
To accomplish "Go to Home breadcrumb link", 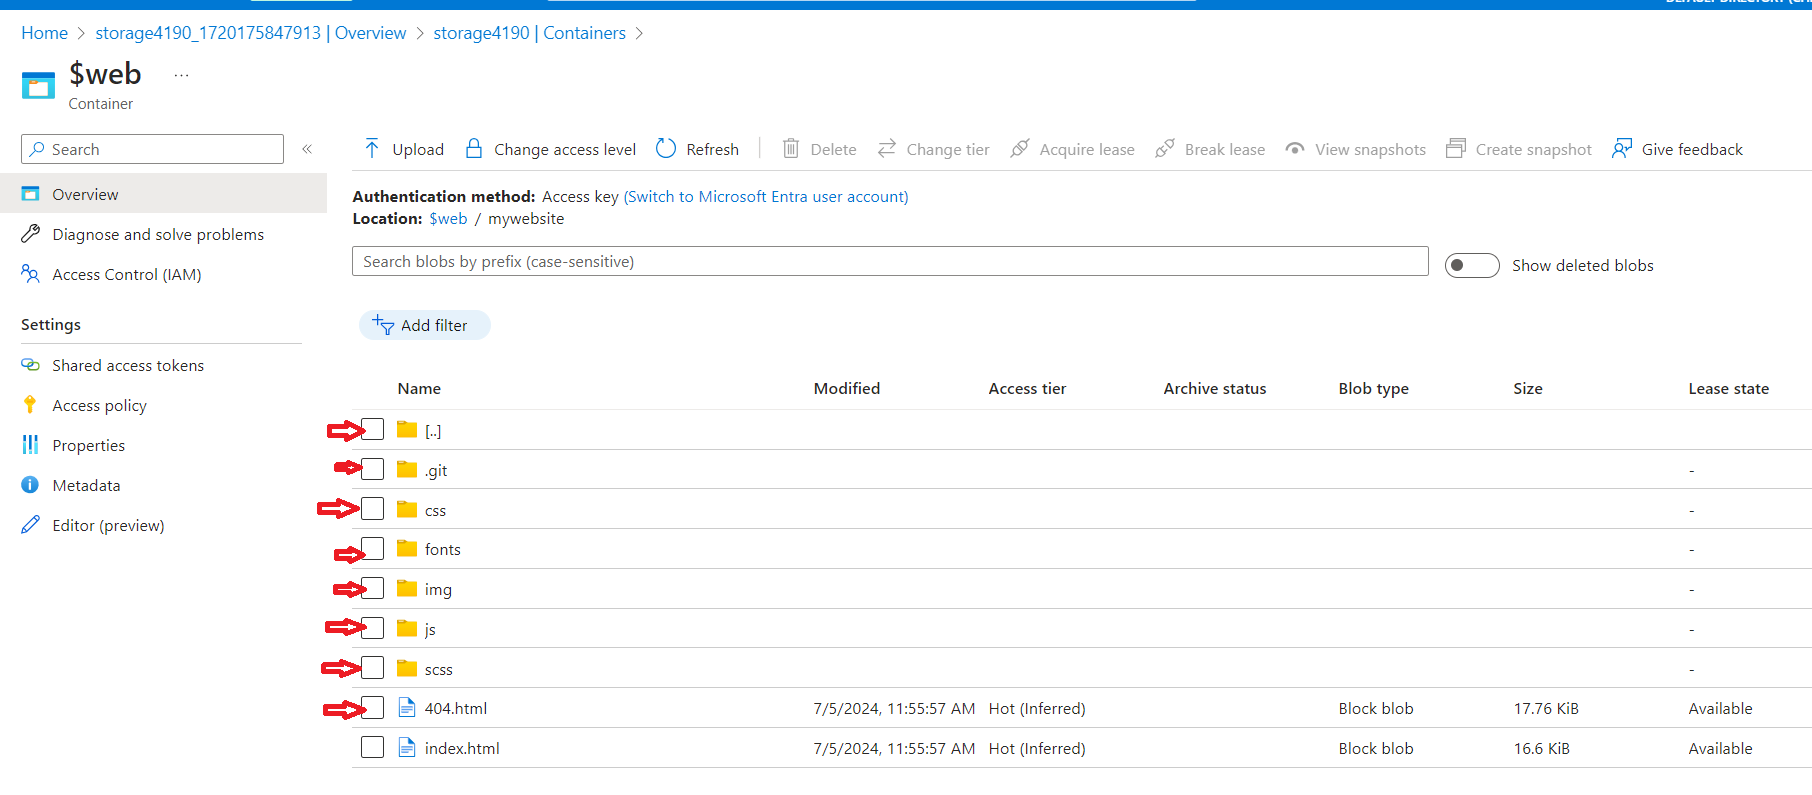I will pyautogui.click(x=45, y=33).
